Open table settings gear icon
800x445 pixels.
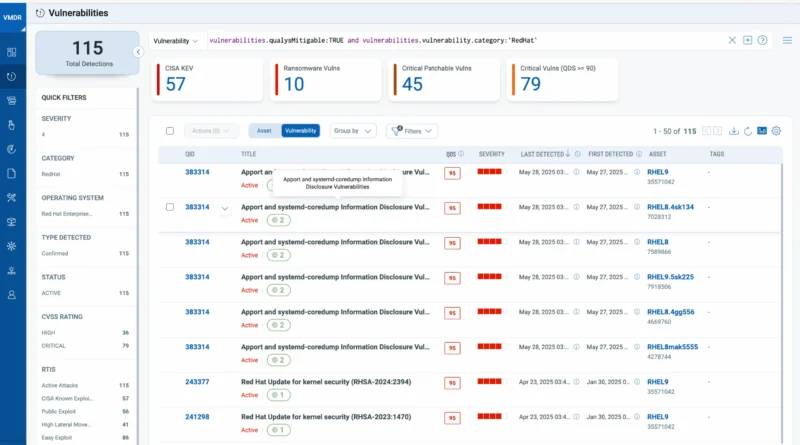point(776,131)
